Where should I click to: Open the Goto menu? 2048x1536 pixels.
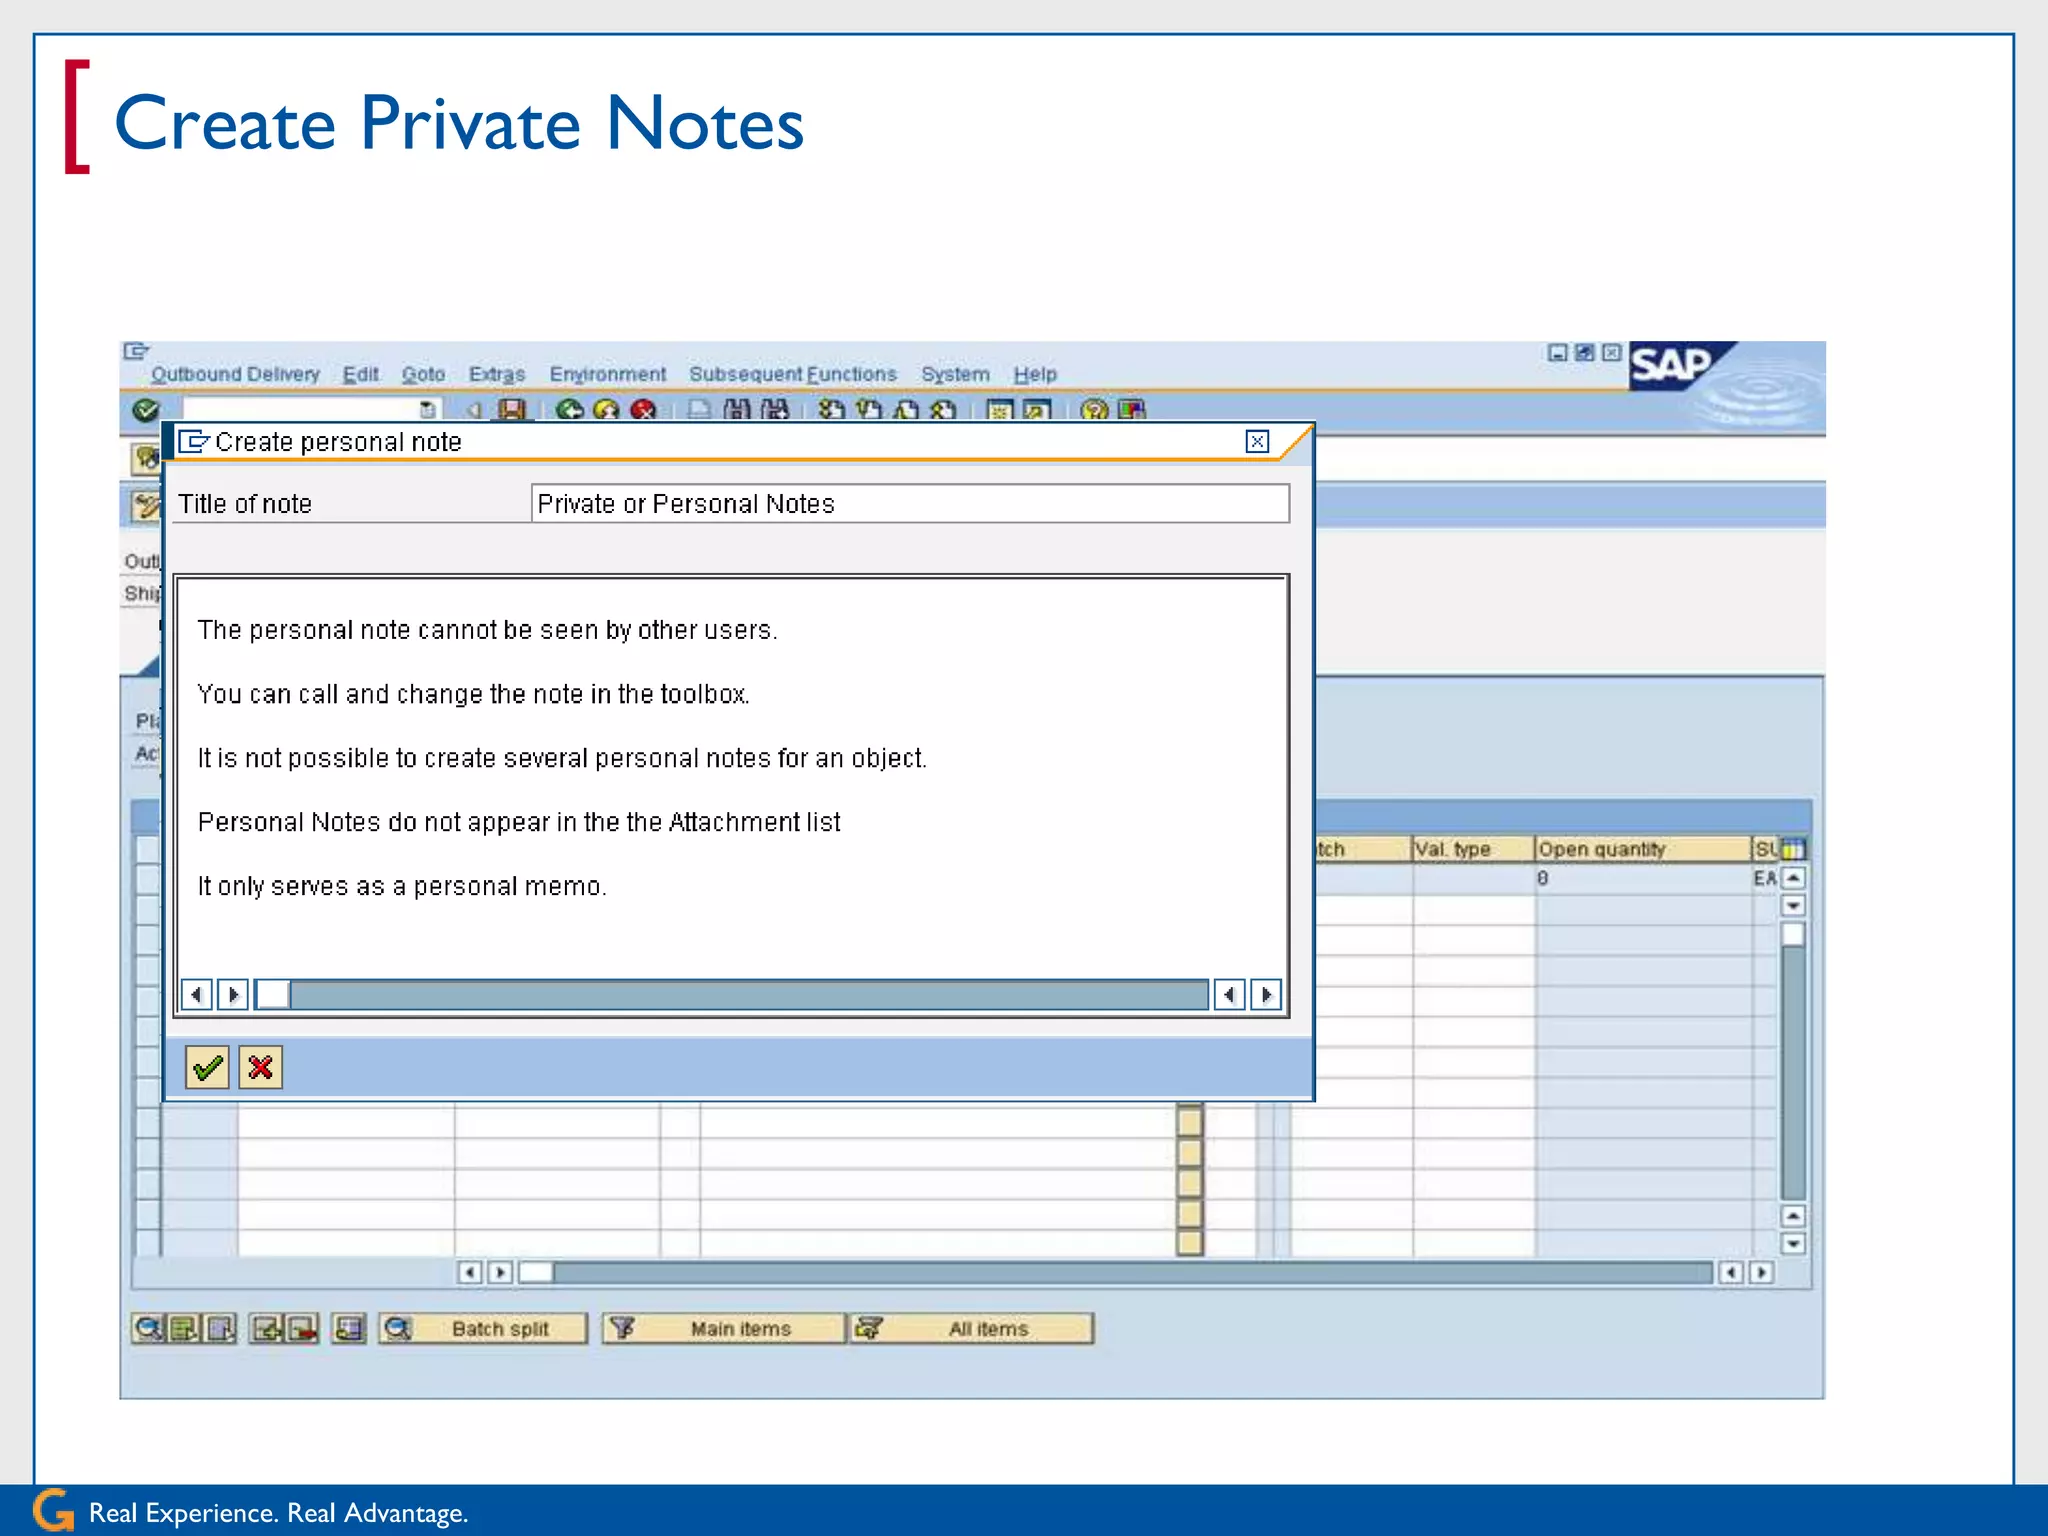[x=423, y=374]
